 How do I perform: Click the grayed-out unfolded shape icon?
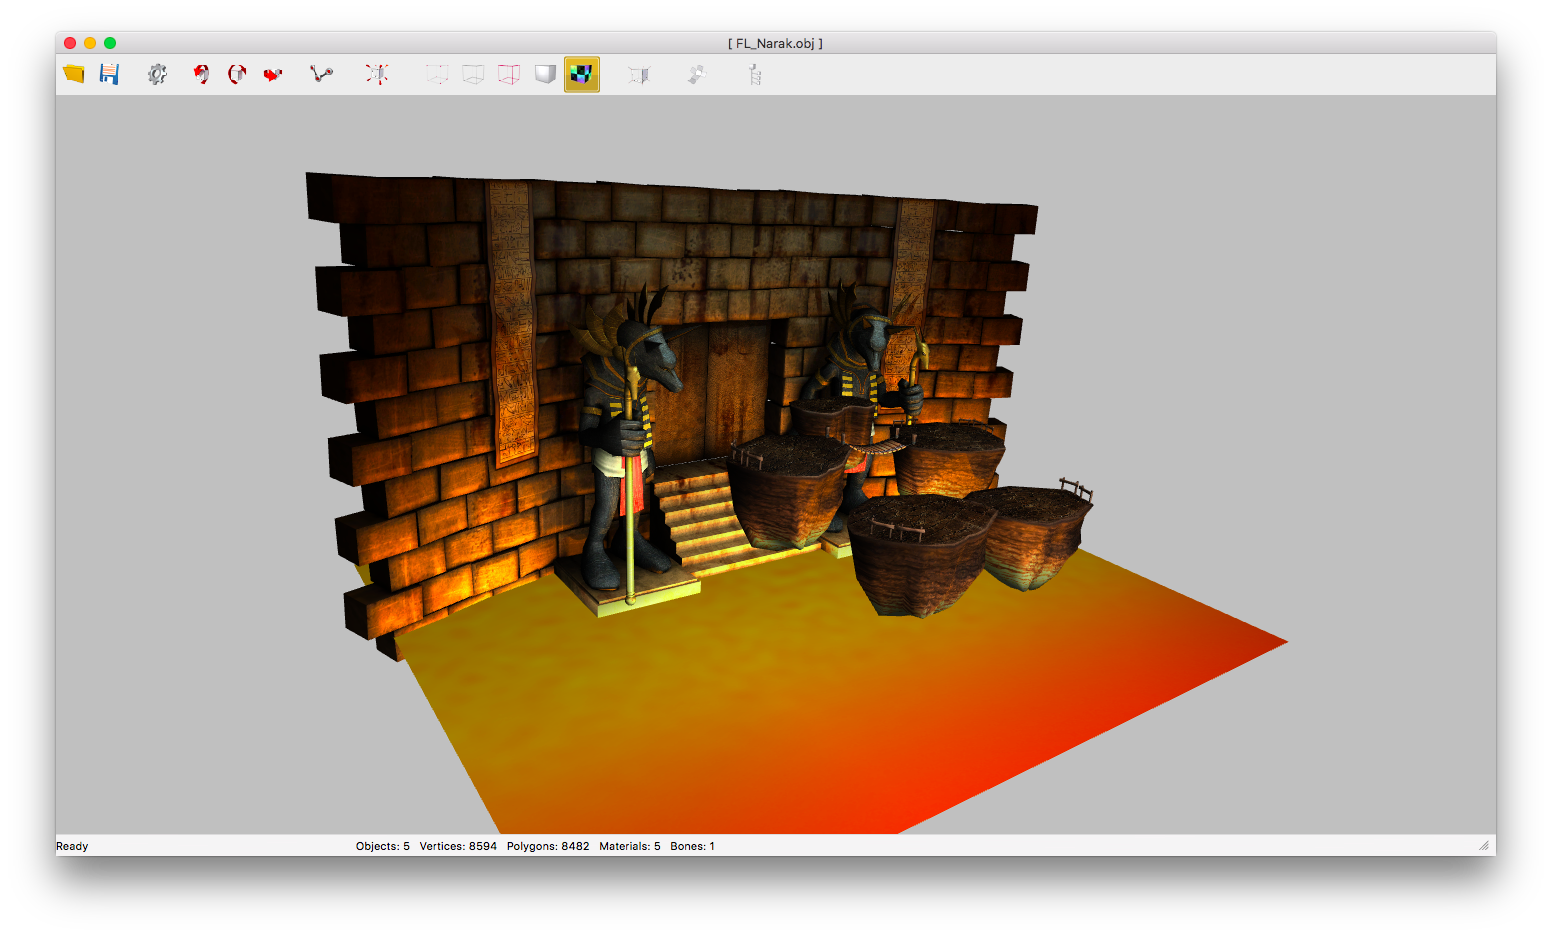(697, 74)
